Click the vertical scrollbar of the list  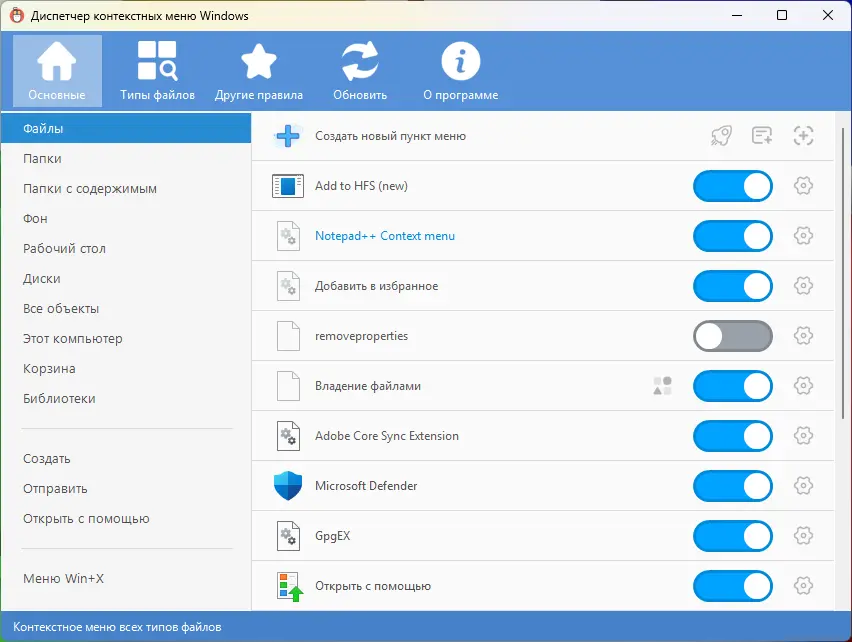coord(843,273)
